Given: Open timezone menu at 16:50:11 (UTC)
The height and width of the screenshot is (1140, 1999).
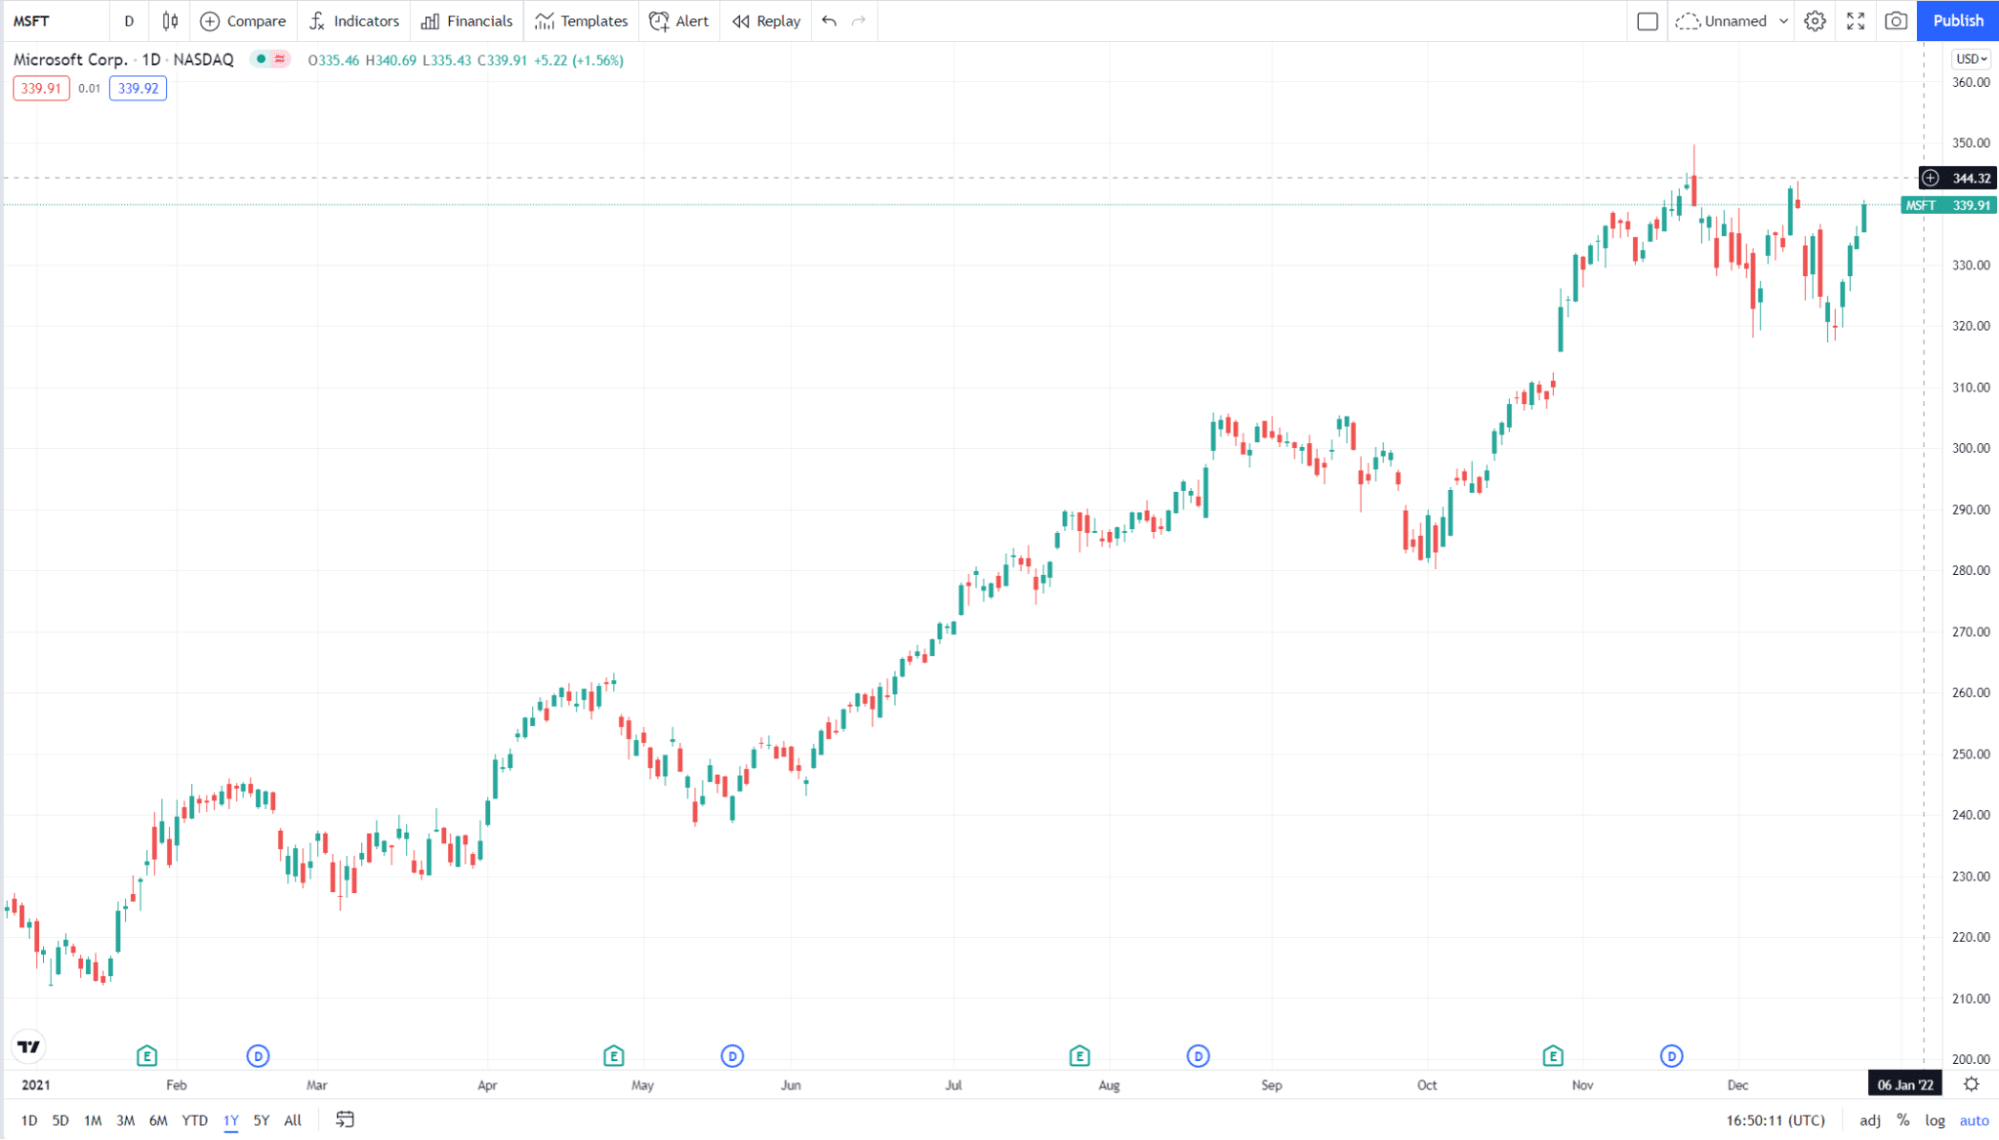Looking at the screenshot, I should (1775, 1121).
